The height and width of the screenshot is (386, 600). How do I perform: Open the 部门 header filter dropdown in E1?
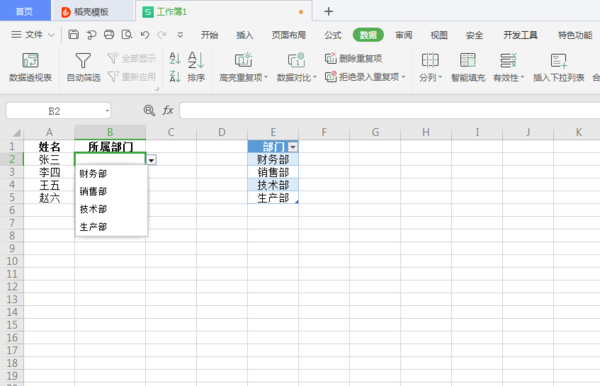[x=293, y=147]
